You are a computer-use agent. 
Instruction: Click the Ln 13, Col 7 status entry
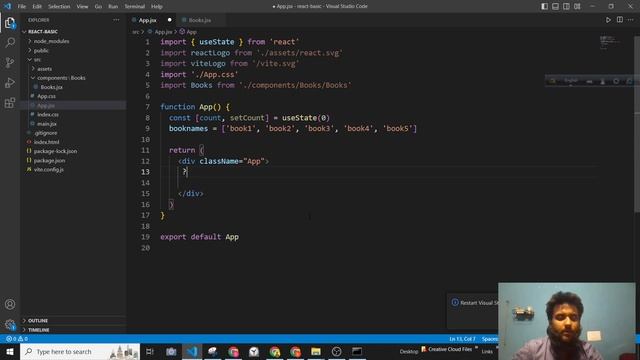(x=462, y=339)
